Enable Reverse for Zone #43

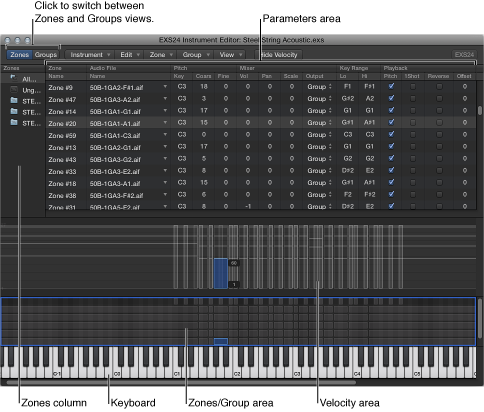point(439,159)
